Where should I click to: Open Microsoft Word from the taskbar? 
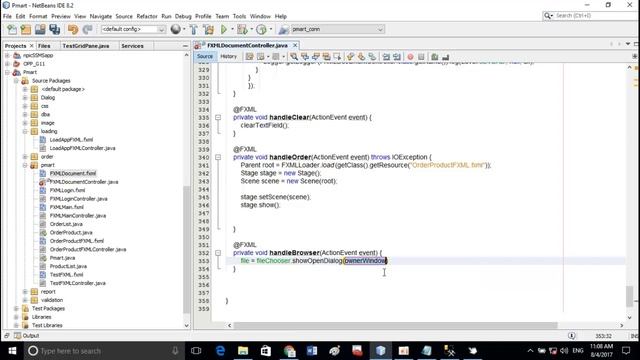312,351
